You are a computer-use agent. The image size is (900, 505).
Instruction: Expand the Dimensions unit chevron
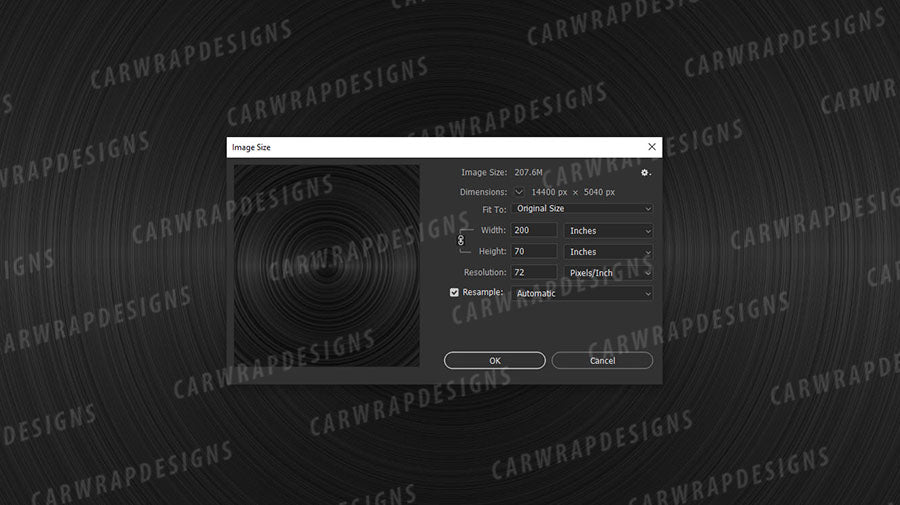(x=518, y=191)
